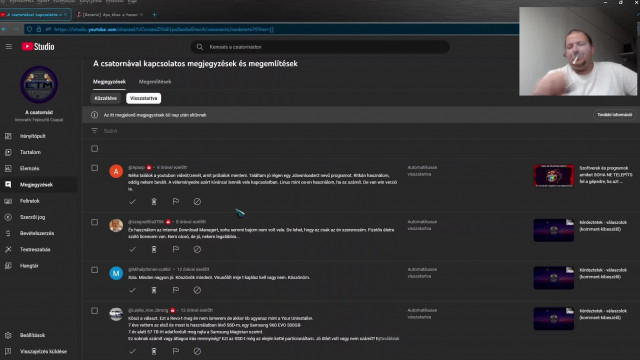Select the Közzétéve filter chip

click(x=106, y=98)
